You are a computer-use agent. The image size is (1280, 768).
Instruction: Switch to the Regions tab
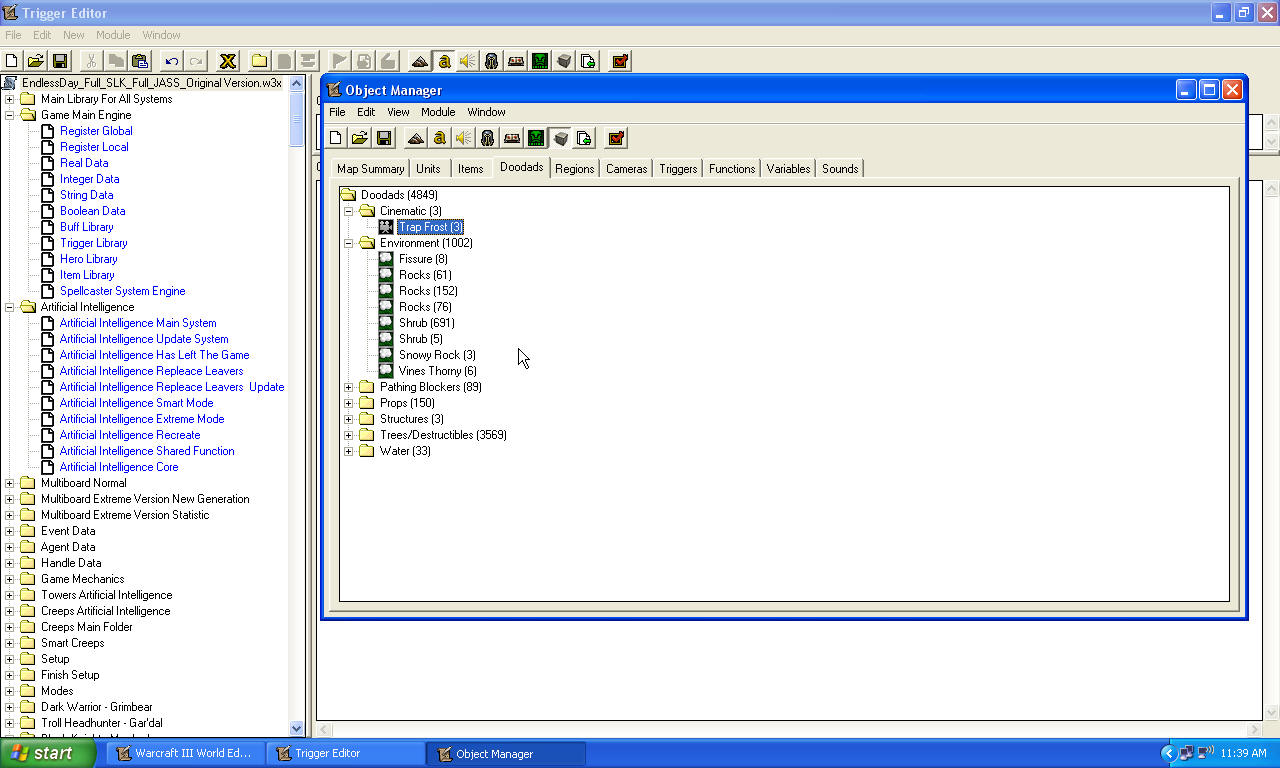[x=575, y=169]
